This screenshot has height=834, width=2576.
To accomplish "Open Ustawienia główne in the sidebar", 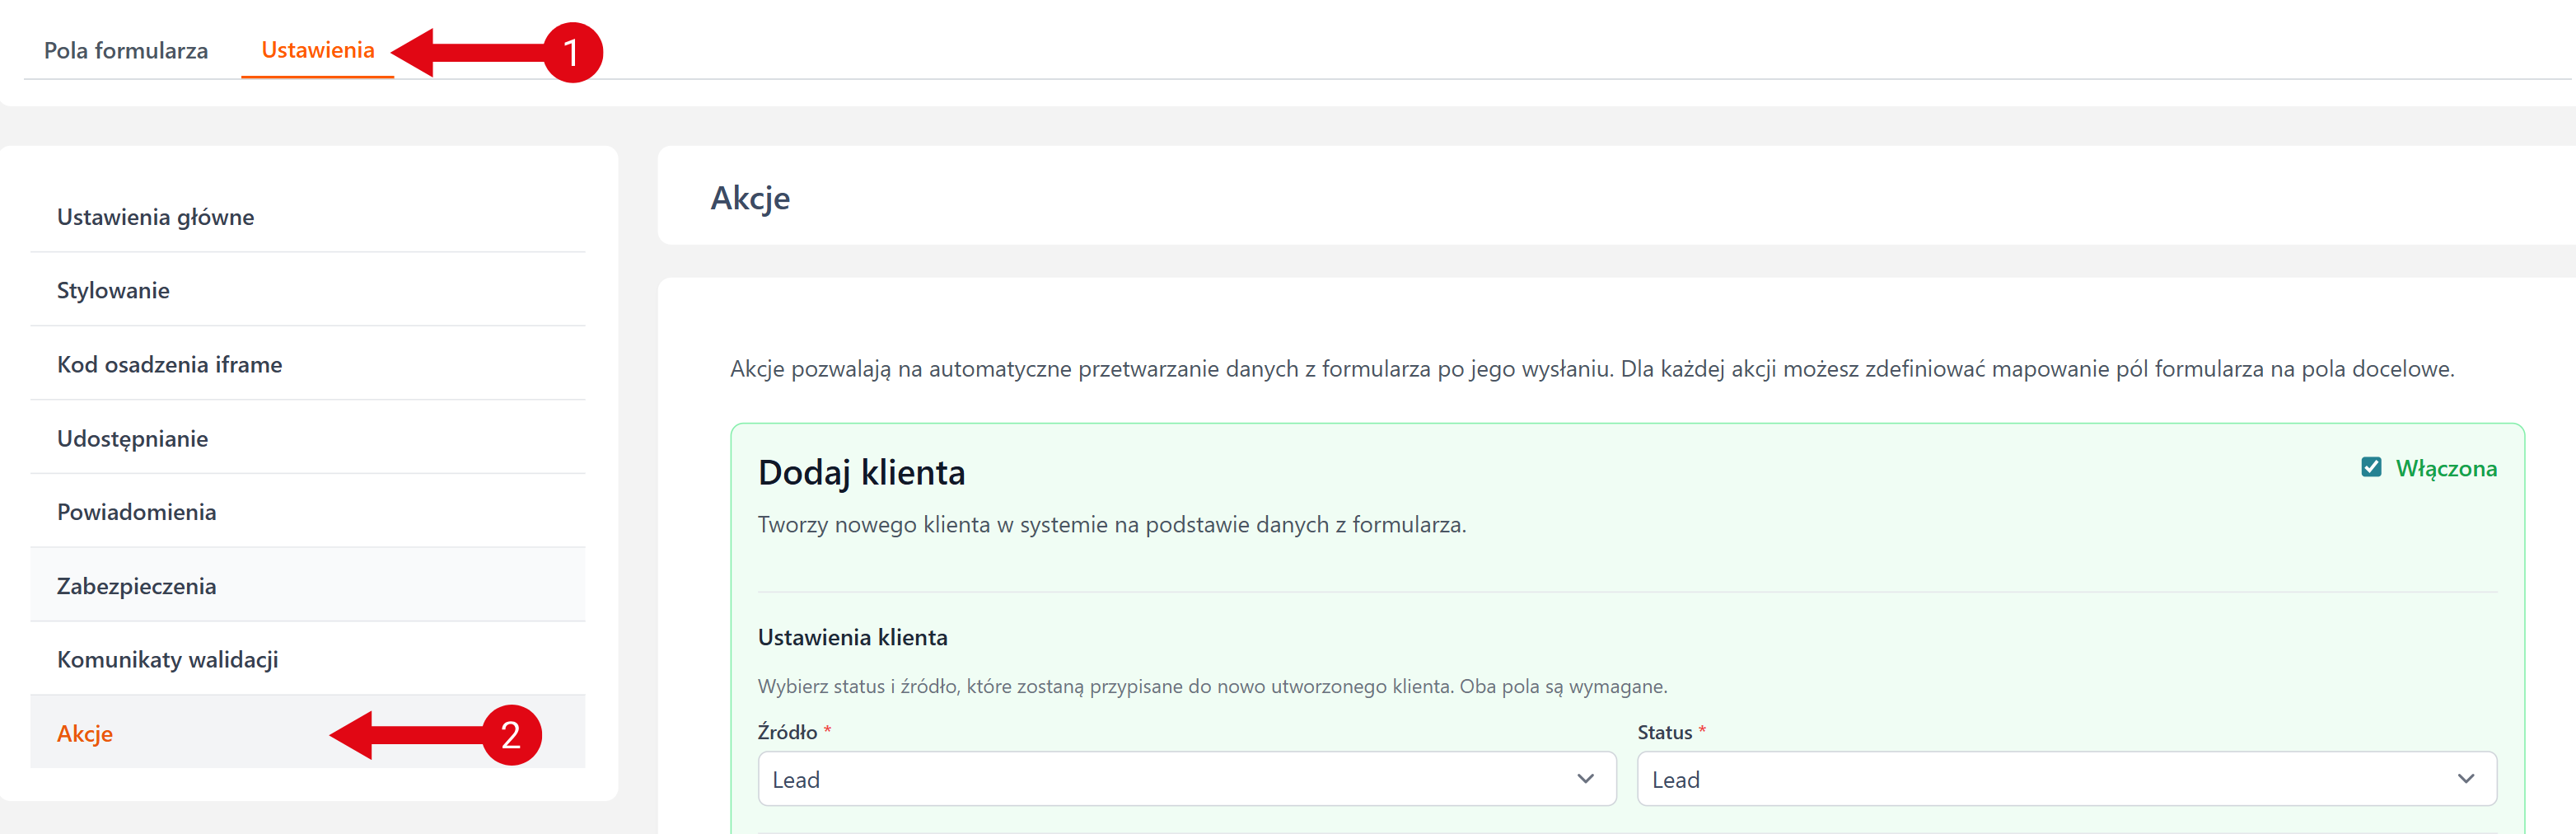I will coord(155,217).
